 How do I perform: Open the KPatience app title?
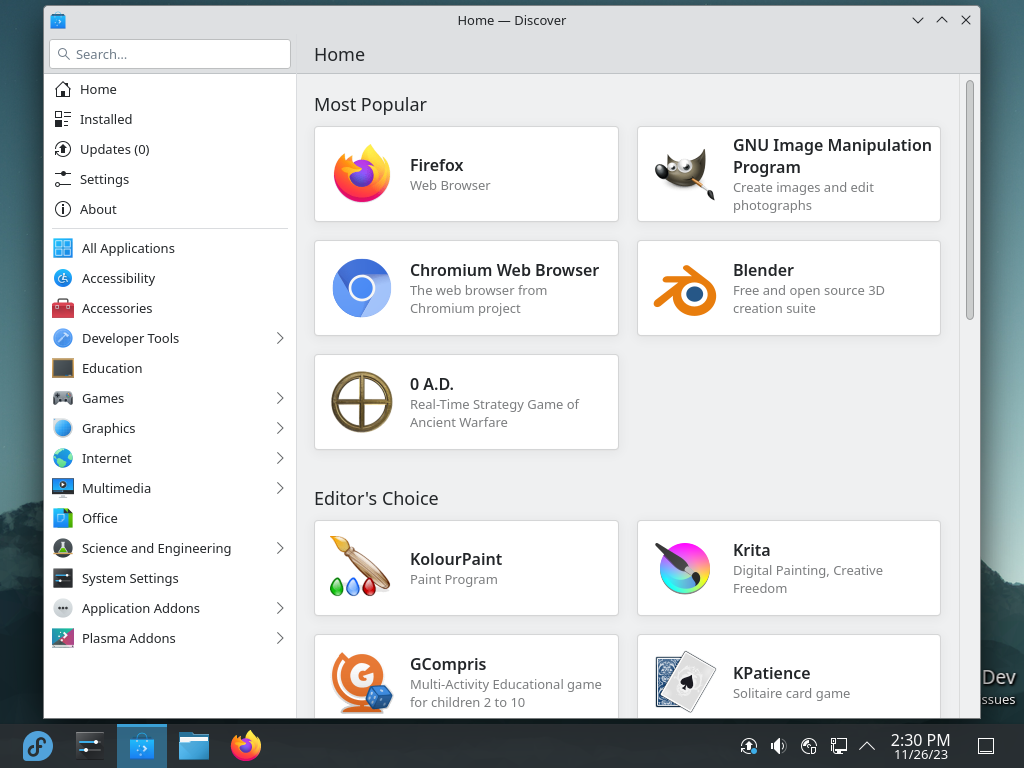point(771,673)
